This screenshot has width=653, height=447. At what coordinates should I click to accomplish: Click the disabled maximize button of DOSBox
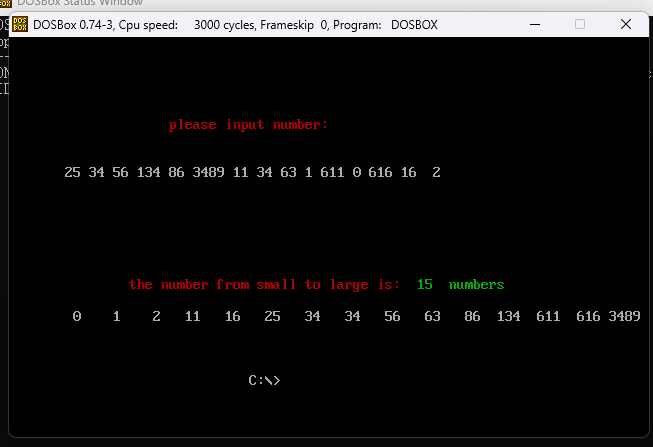[580, 24]
